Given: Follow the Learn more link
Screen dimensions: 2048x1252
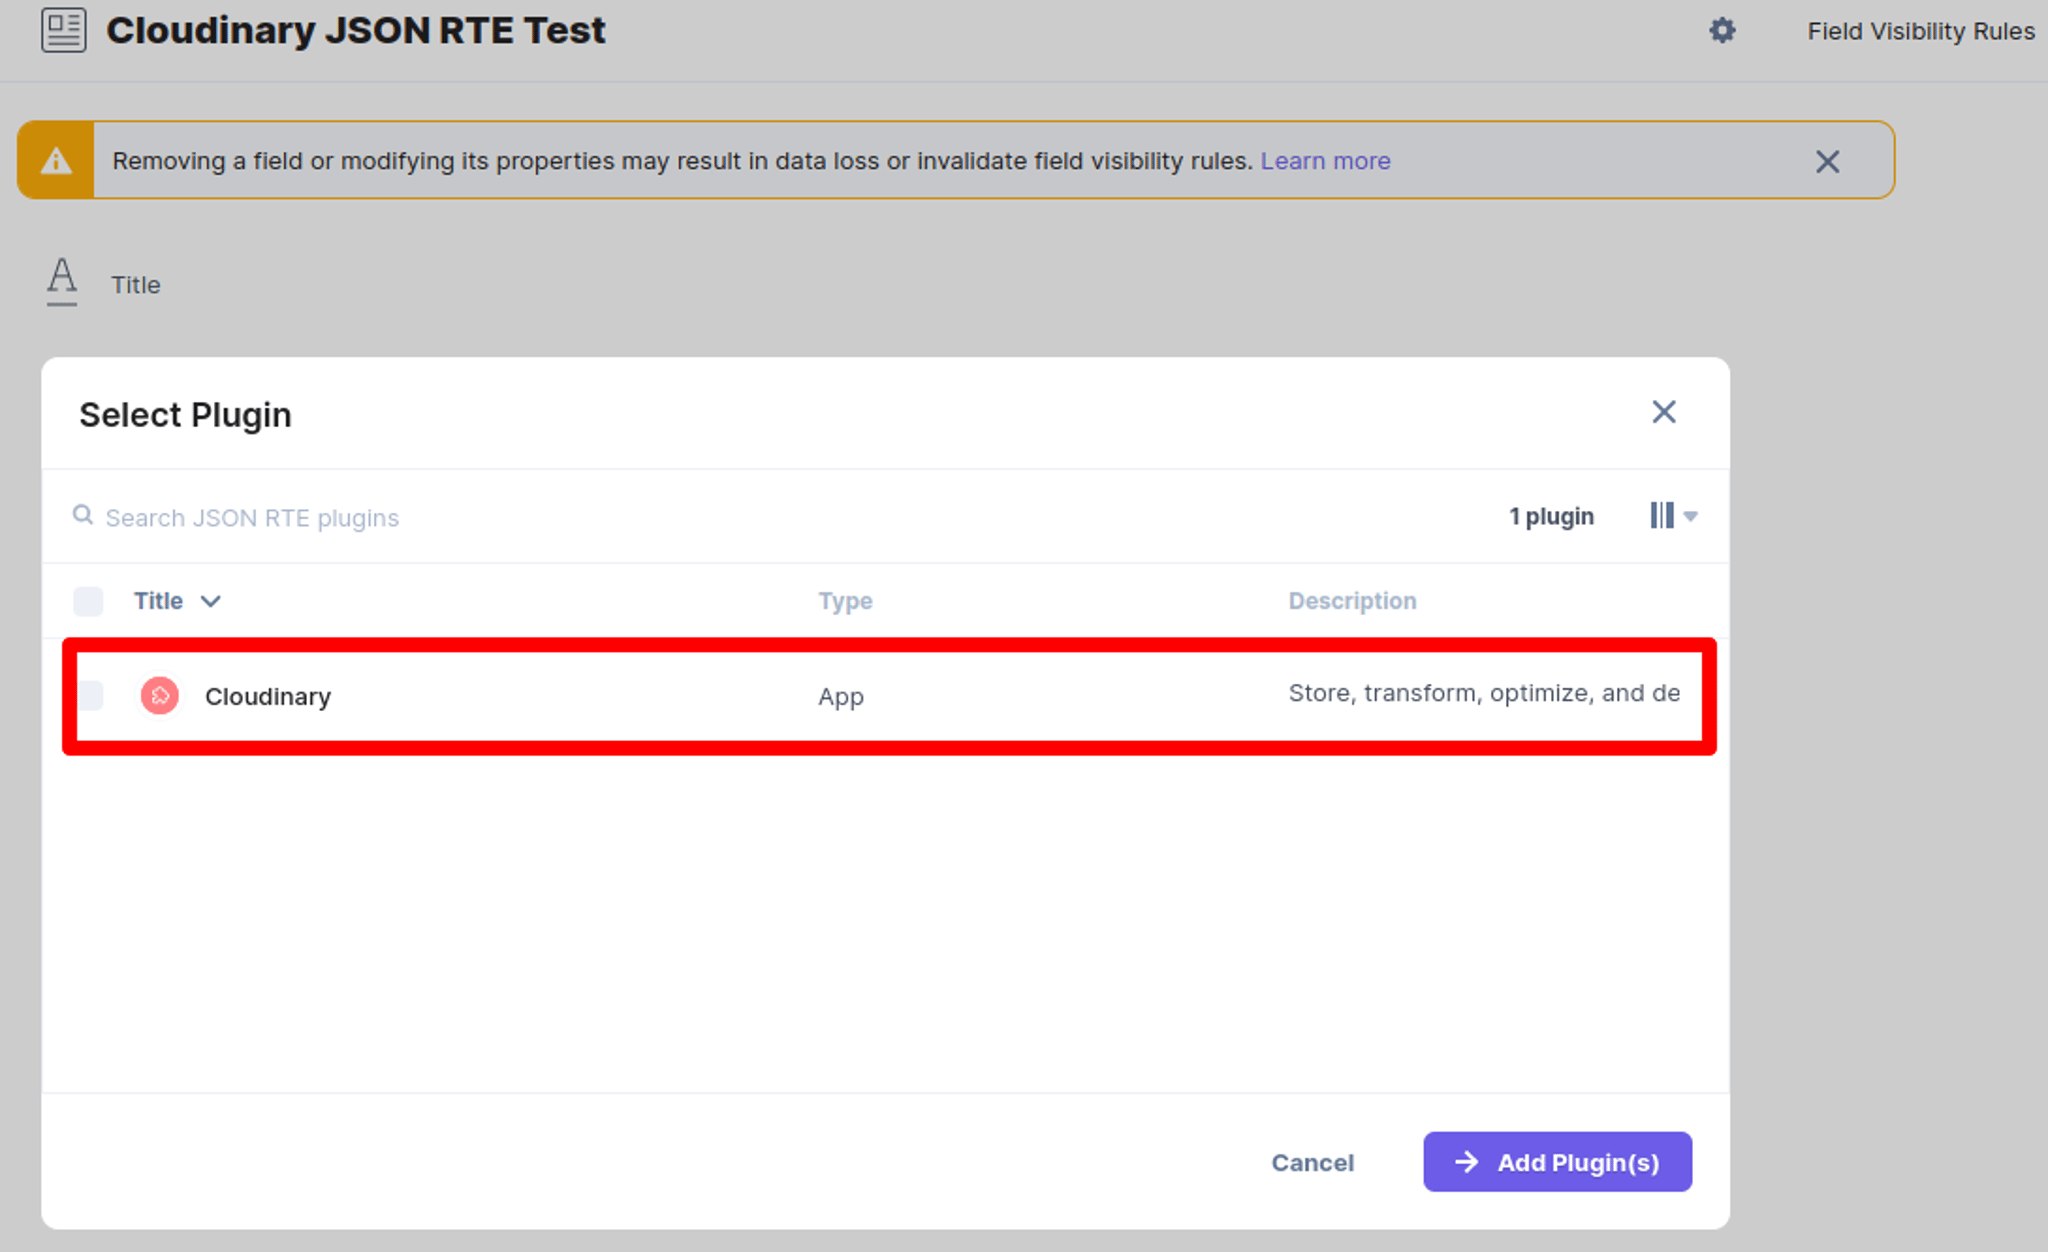Looking at the screenshot, I should pos(1324,161).
